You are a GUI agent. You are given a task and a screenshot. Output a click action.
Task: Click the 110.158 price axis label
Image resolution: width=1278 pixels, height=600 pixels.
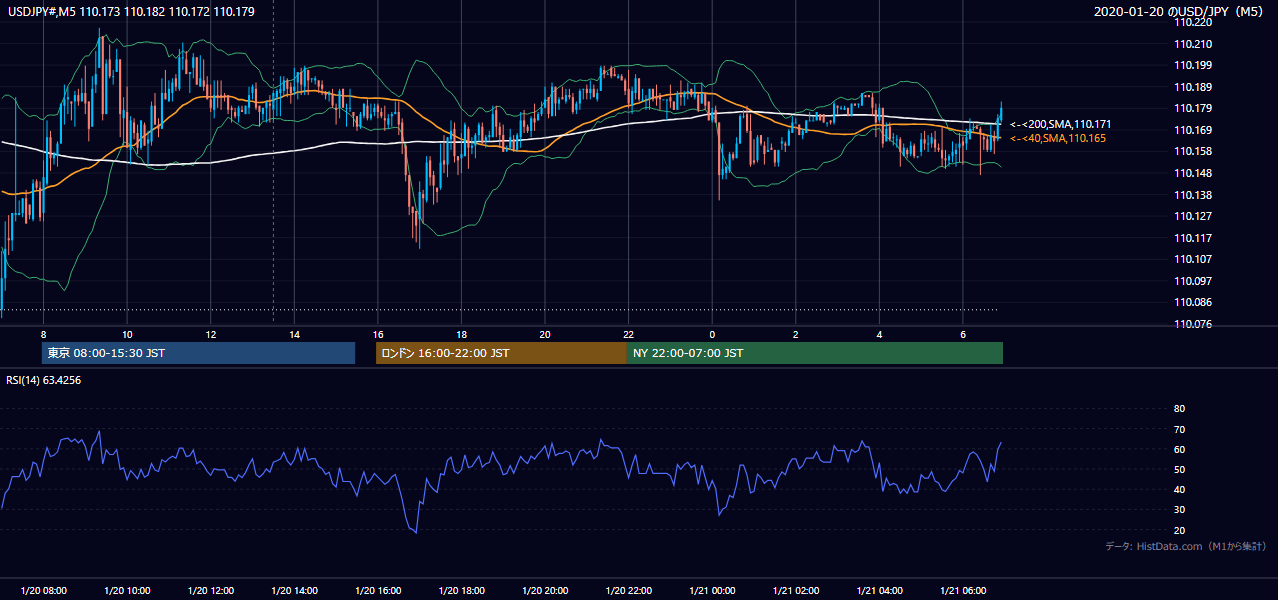point(1193,151)
